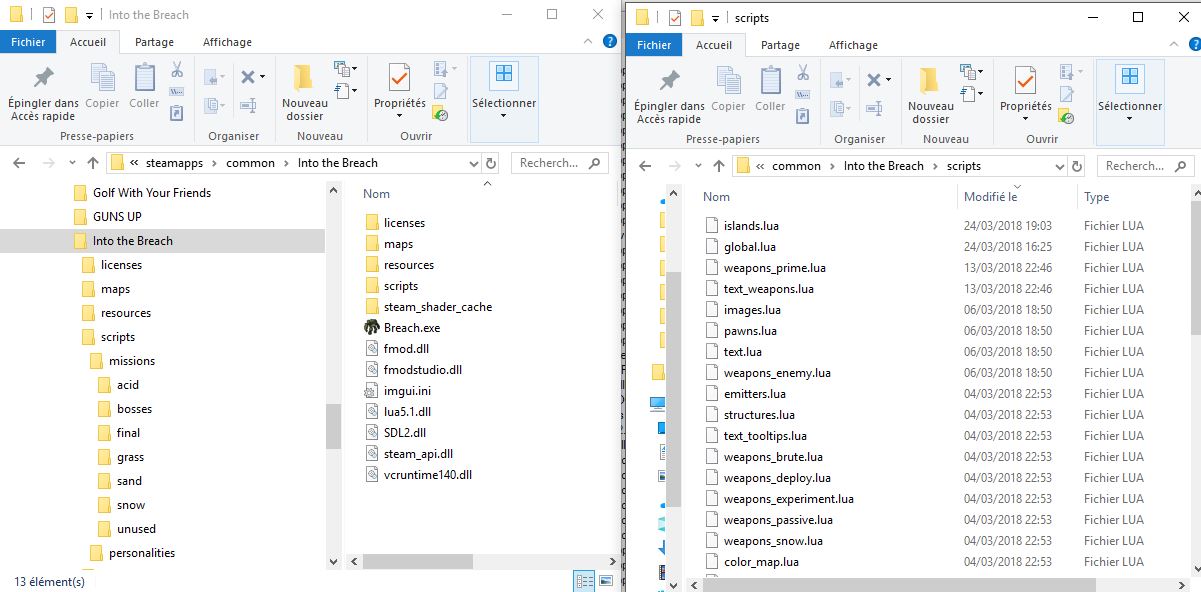1201x592 pixels.
Task: Click Coller icon in the scripts window ribbon
Action: pos(770,88)
